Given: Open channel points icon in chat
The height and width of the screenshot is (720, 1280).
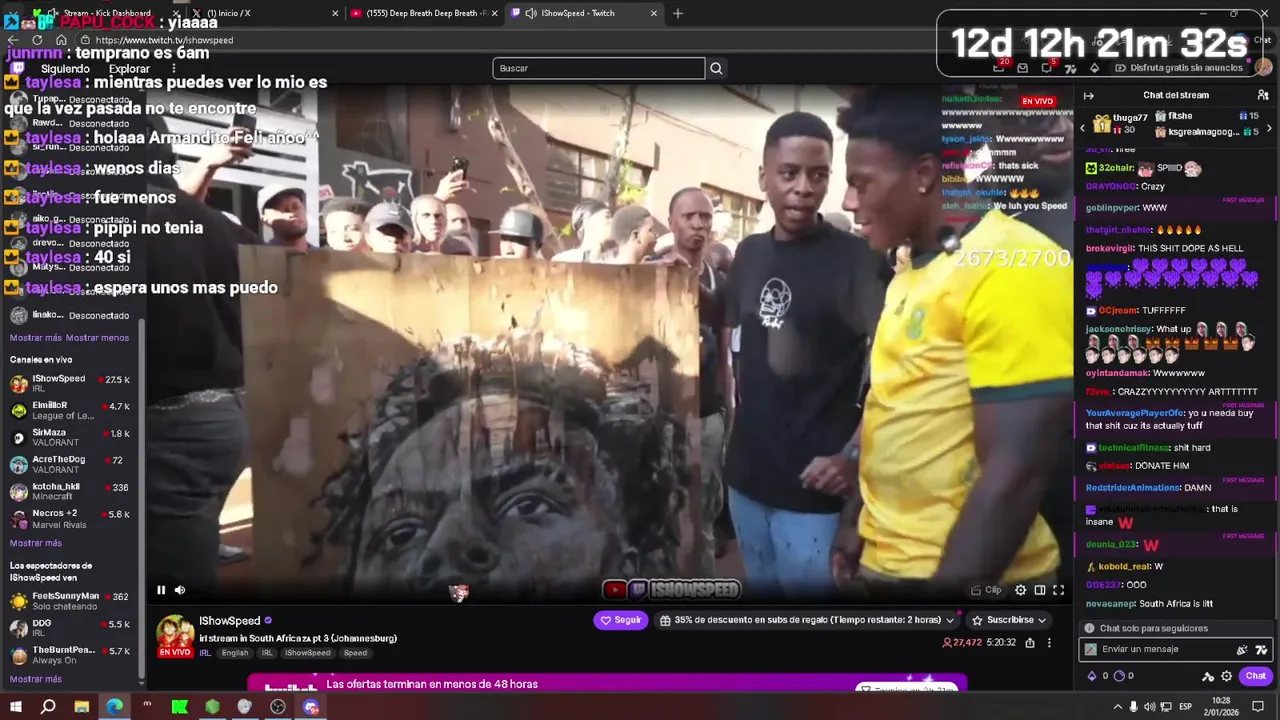Looking at the screenshot, I should (x=1118, y=676).
